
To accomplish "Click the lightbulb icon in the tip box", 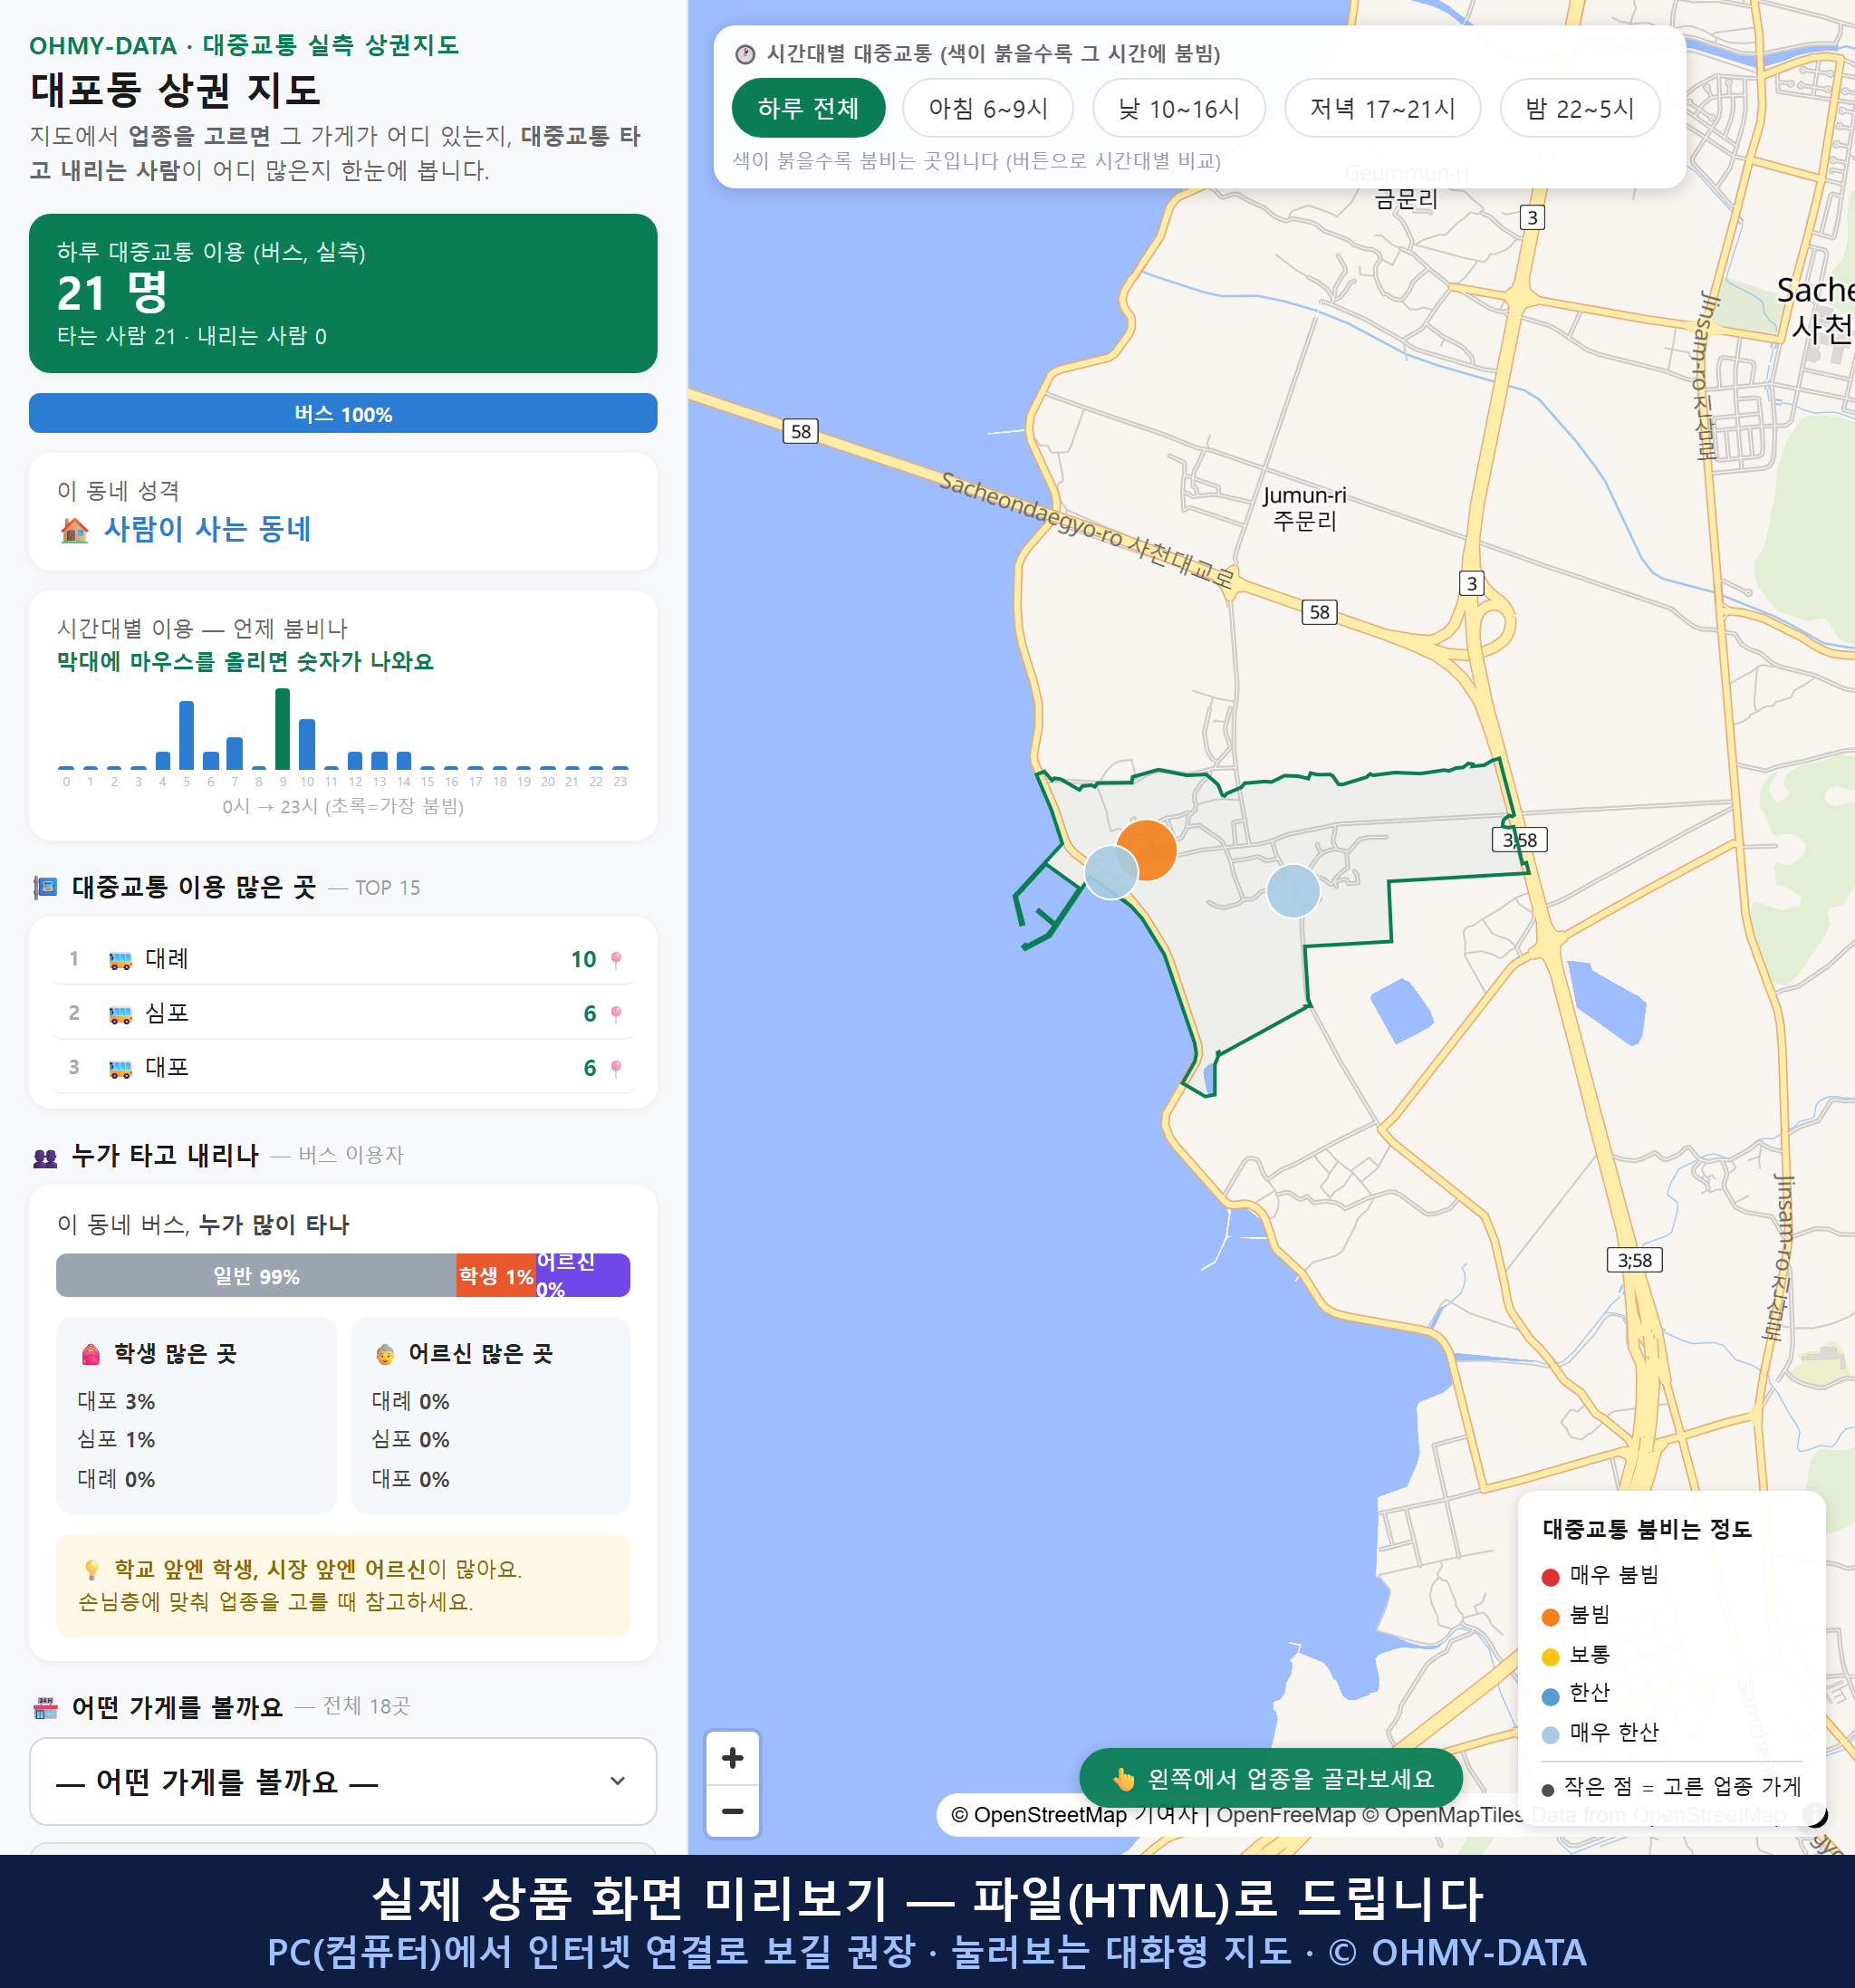I will click(x=91, y=1569).
